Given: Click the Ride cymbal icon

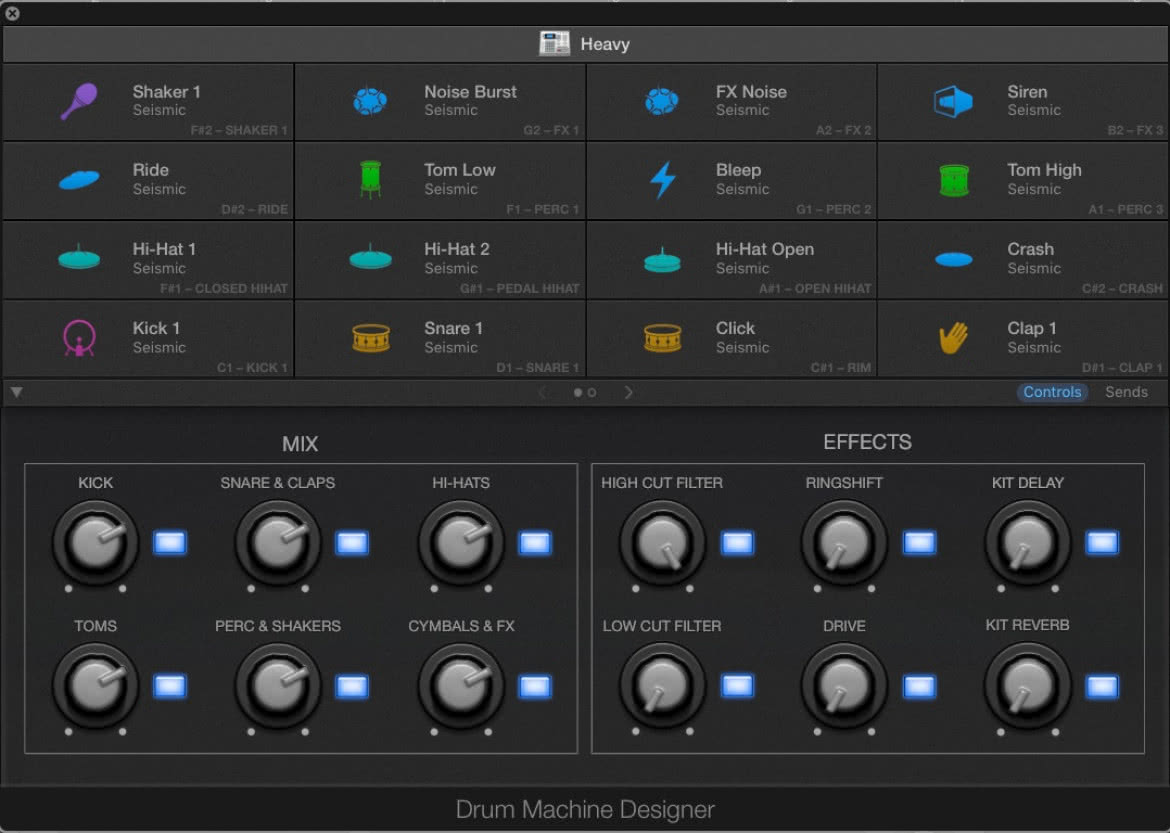Looking at the screenshot, I should (x=78, y=180).
